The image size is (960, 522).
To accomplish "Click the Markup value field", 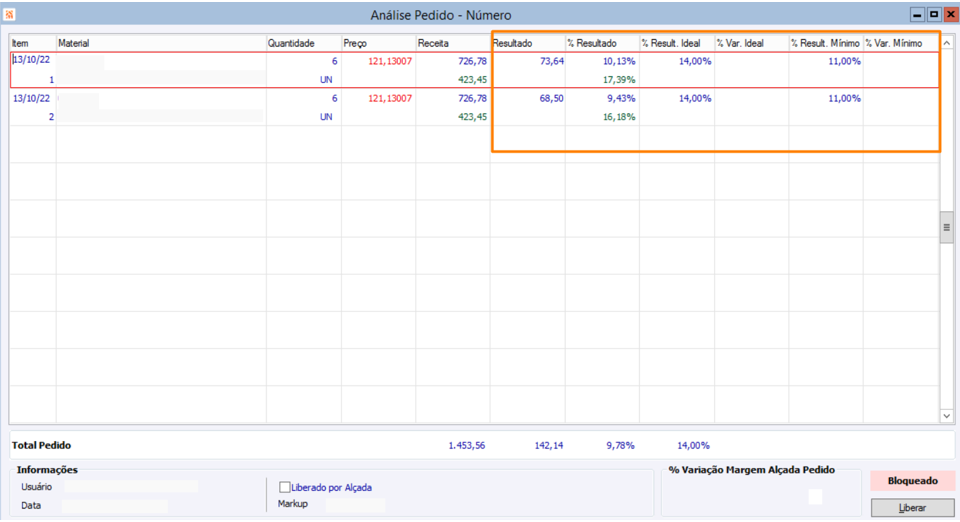I will [x=355, y=505].
